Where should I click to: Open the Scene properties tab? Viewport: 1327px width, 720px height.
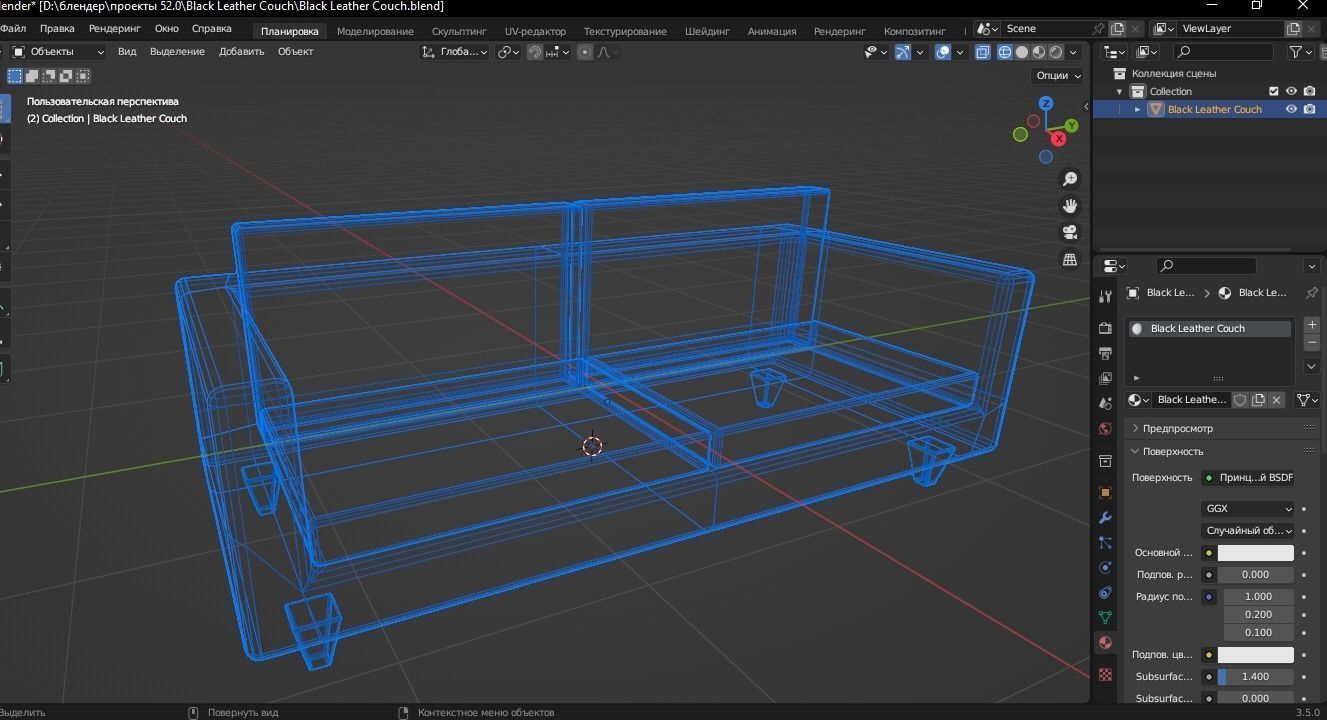pos(1105,403)
